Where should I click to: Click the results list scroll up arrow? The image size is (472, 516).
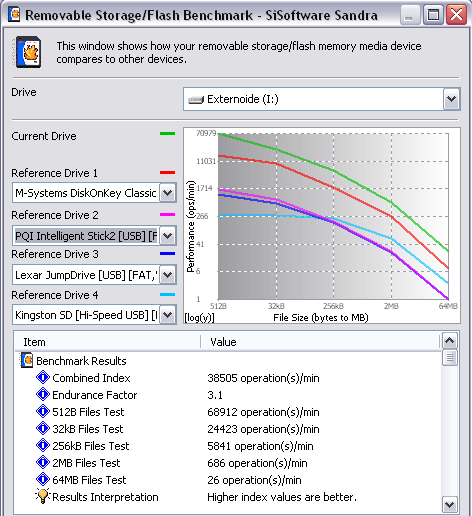450,341
